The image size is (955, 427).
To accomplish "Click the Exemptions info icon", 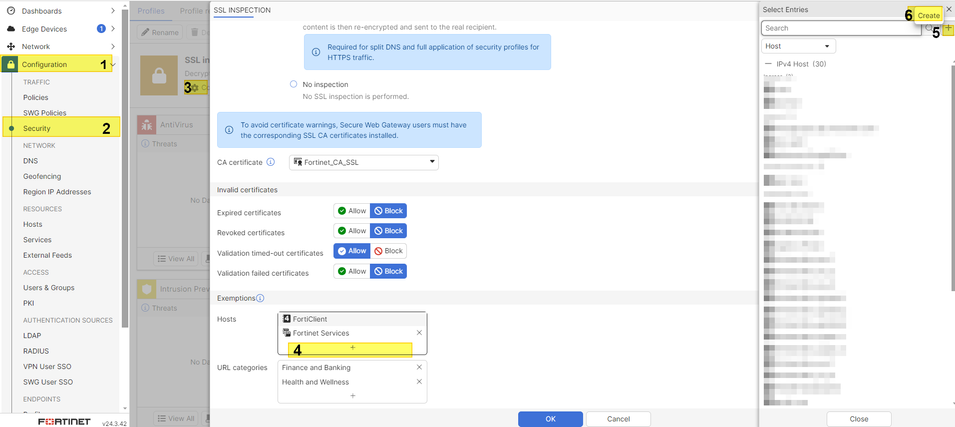I will coord(260,298).
